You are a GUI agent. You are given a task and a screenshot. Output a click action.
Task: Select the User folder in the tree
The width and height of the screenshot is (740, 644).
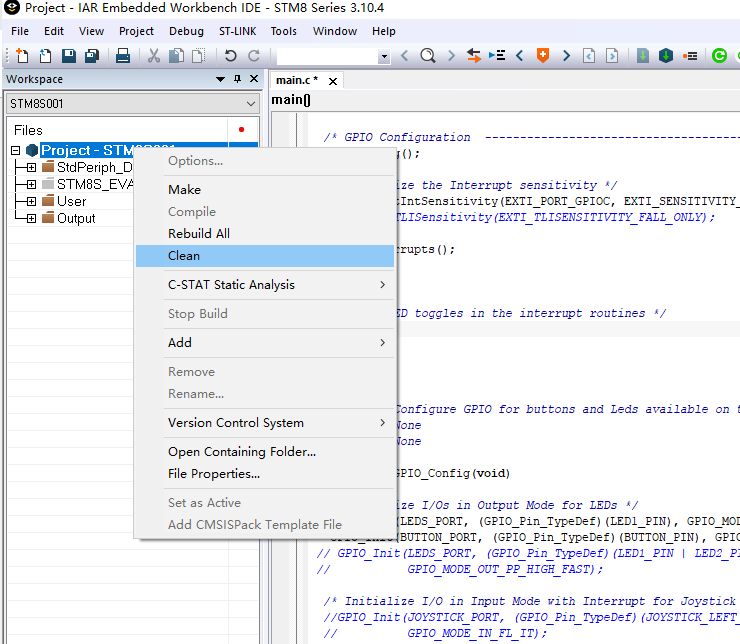tap(71, 201)
